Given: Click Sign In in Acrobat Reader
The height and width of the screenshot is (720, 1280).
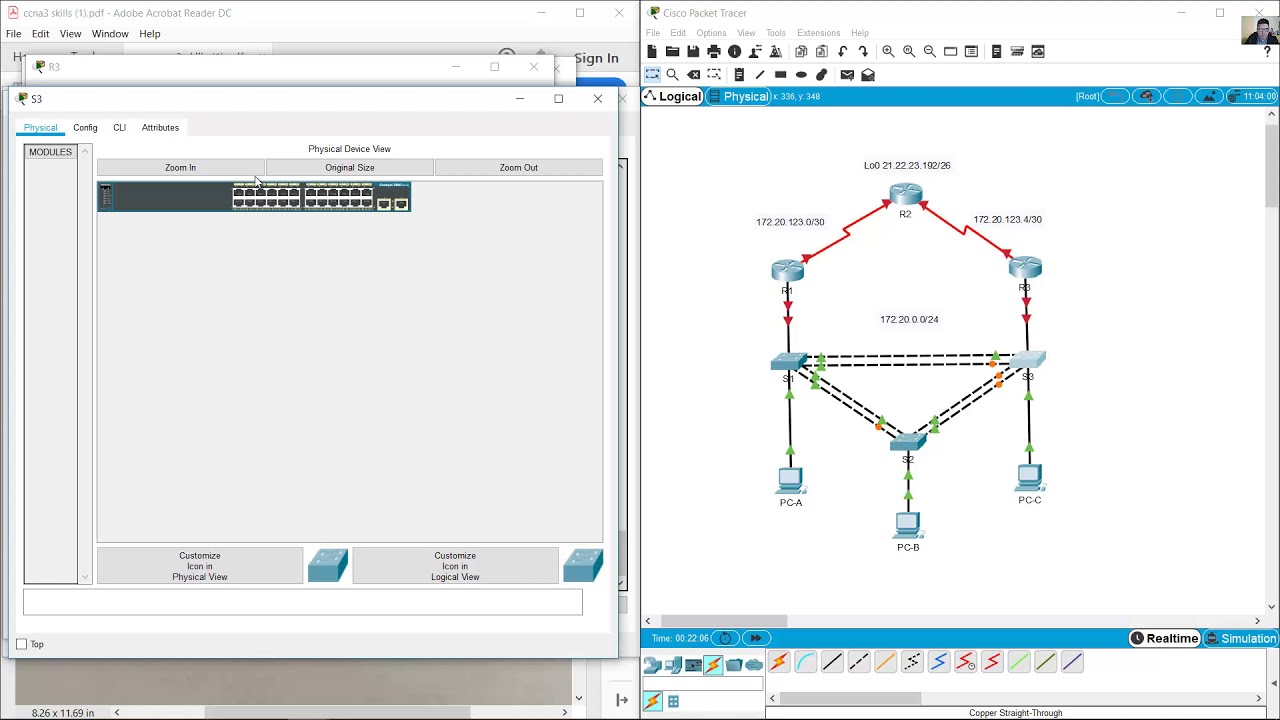Looking at the screenshot, I should (x=596, y=58).
